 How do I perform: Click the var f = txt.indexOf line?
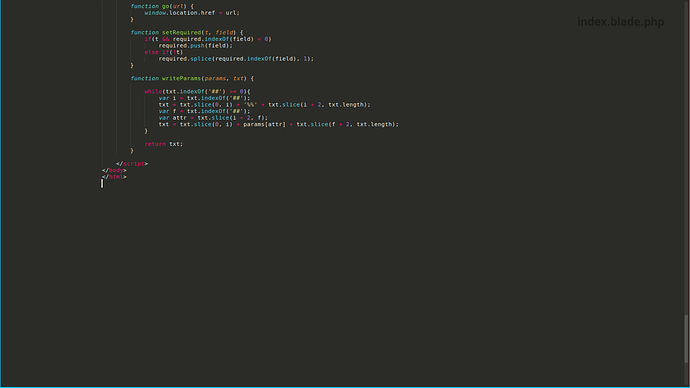(x=204, y=111)
